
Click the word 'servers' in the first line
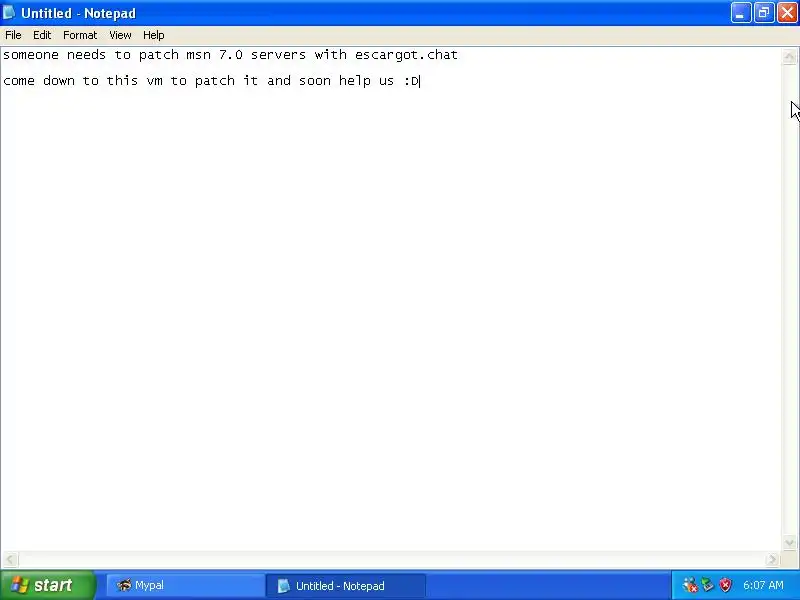tap(278, 55)
